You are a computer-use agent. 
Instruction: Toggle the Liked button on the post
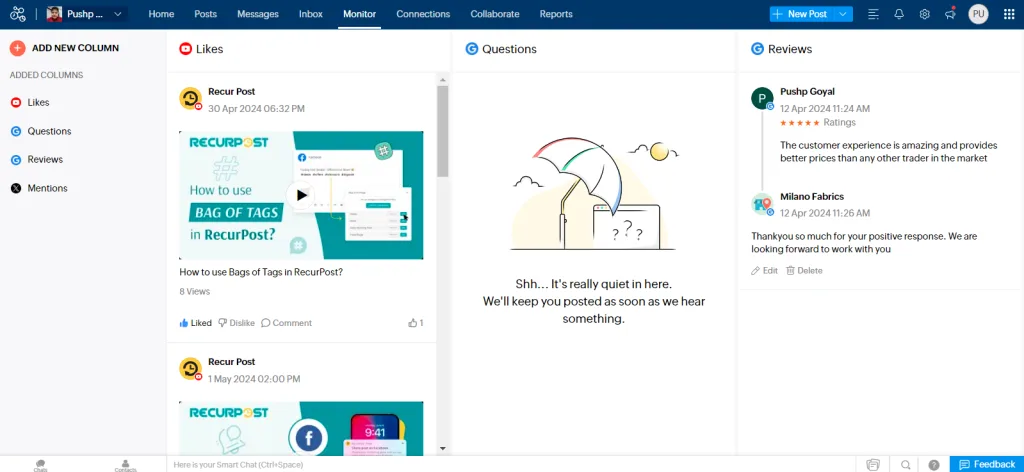(x=195, y=323)
